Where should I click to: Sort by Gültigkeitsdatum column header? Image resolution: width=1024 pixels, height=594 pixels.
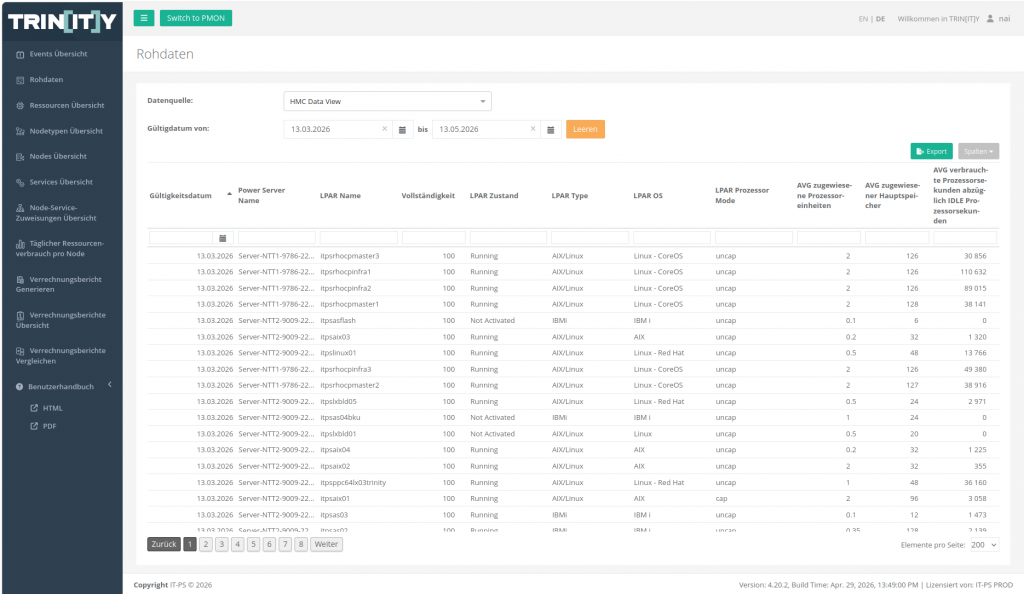pyautogui.click(x=180, y=196)
